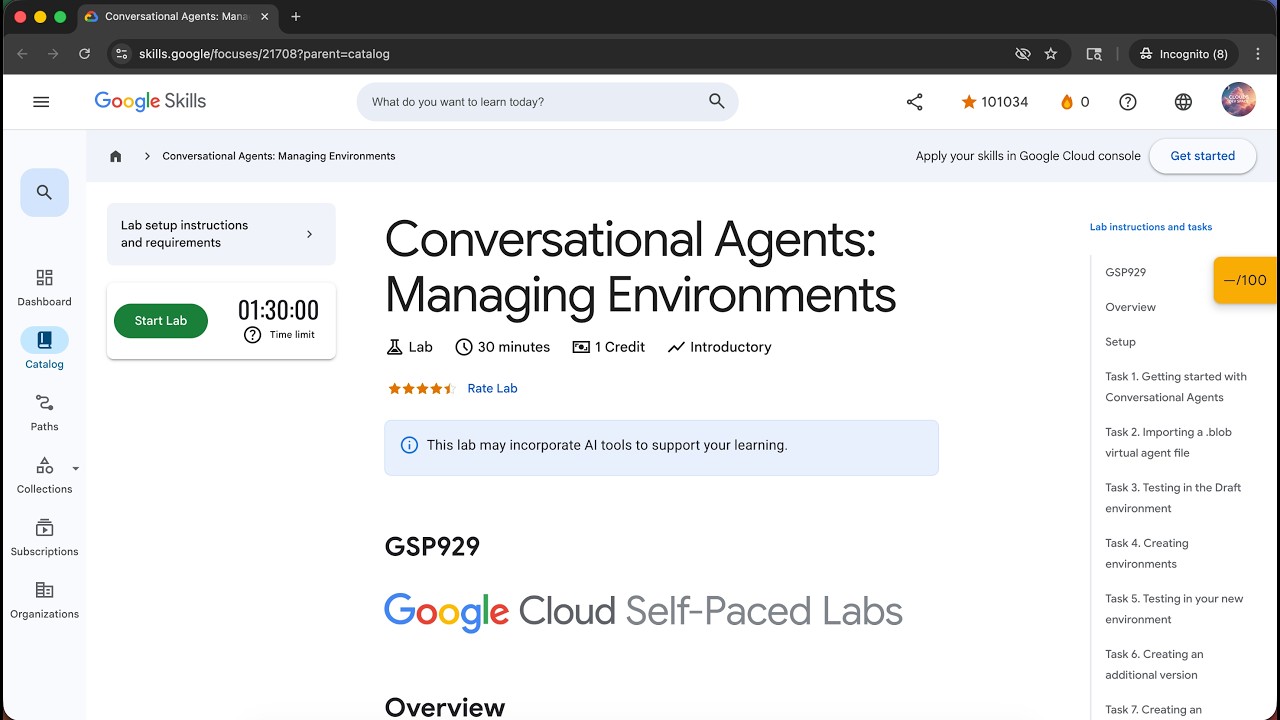Screen dimensions: 1280x720
Task: Click the breadcrumb chevron separator
Action: point(147,156)
